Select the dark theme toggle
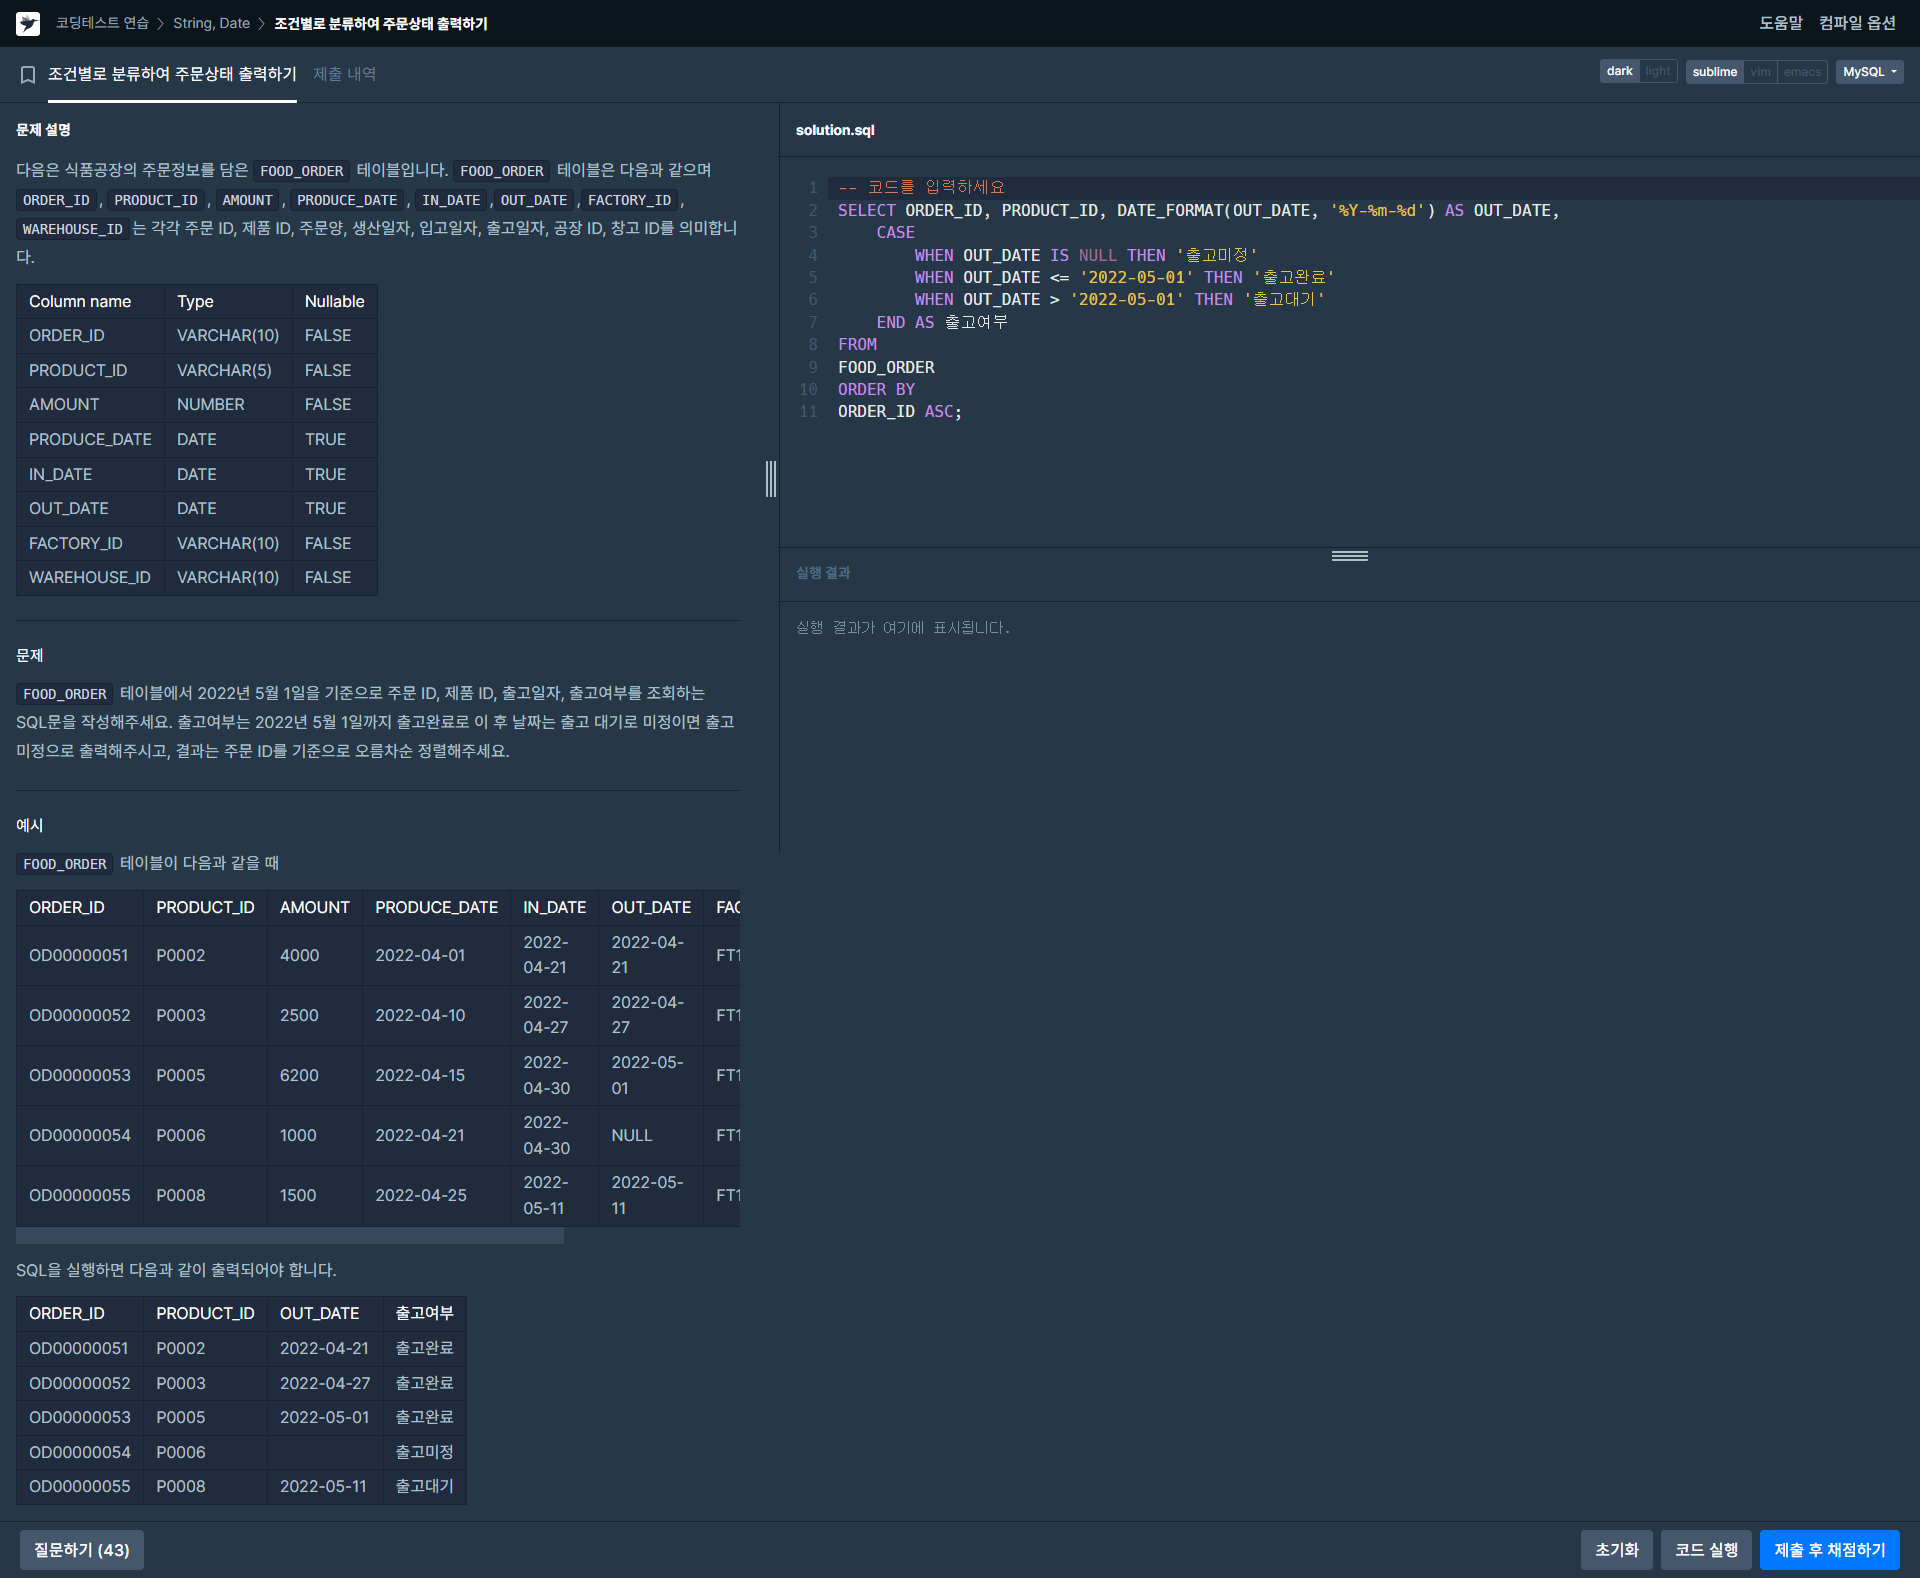This screenshot has width=1920, height=1578. 1619,72
